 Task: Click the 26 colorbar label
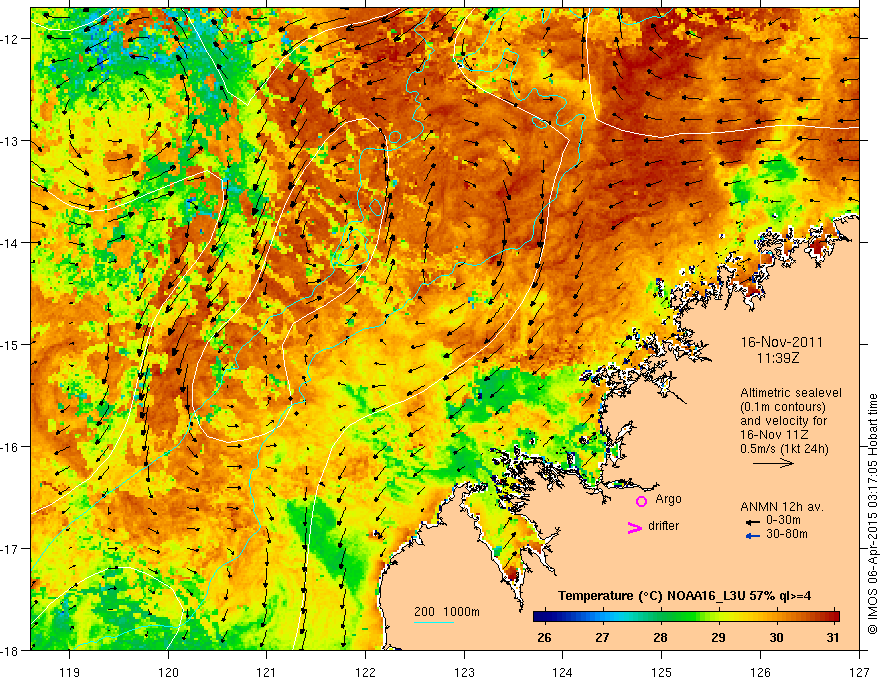(544, 637)
